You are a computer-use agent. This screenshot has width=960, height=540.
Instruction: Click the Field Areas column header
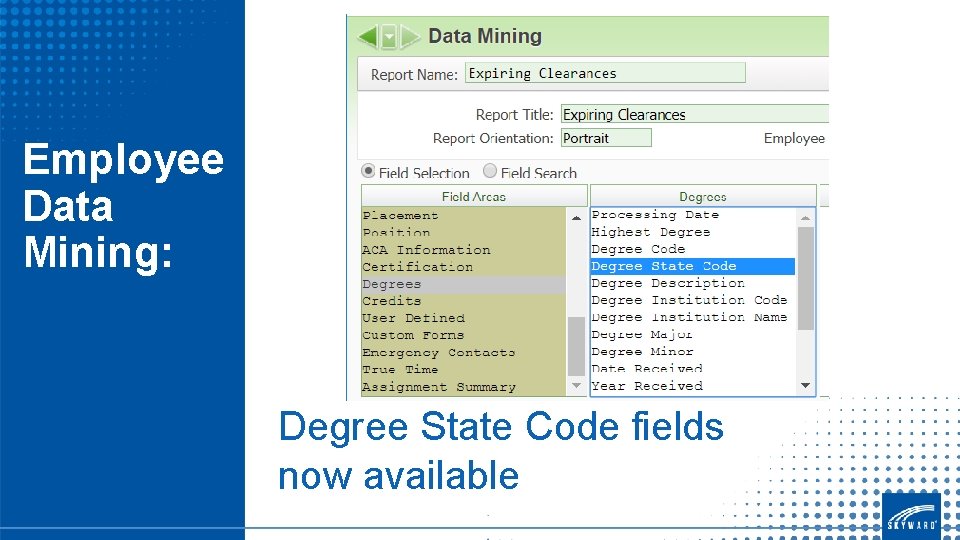tap(474, 196)
